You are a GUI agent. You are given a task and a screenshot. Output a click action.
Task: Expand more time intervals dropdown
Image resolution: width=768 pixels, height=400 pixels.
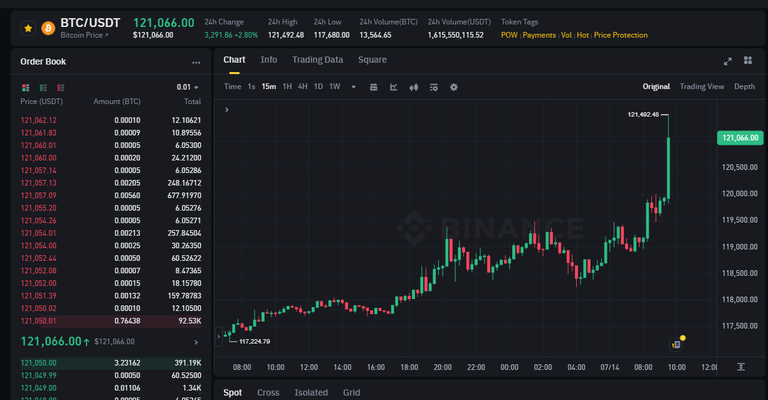(x=353, y=87)
